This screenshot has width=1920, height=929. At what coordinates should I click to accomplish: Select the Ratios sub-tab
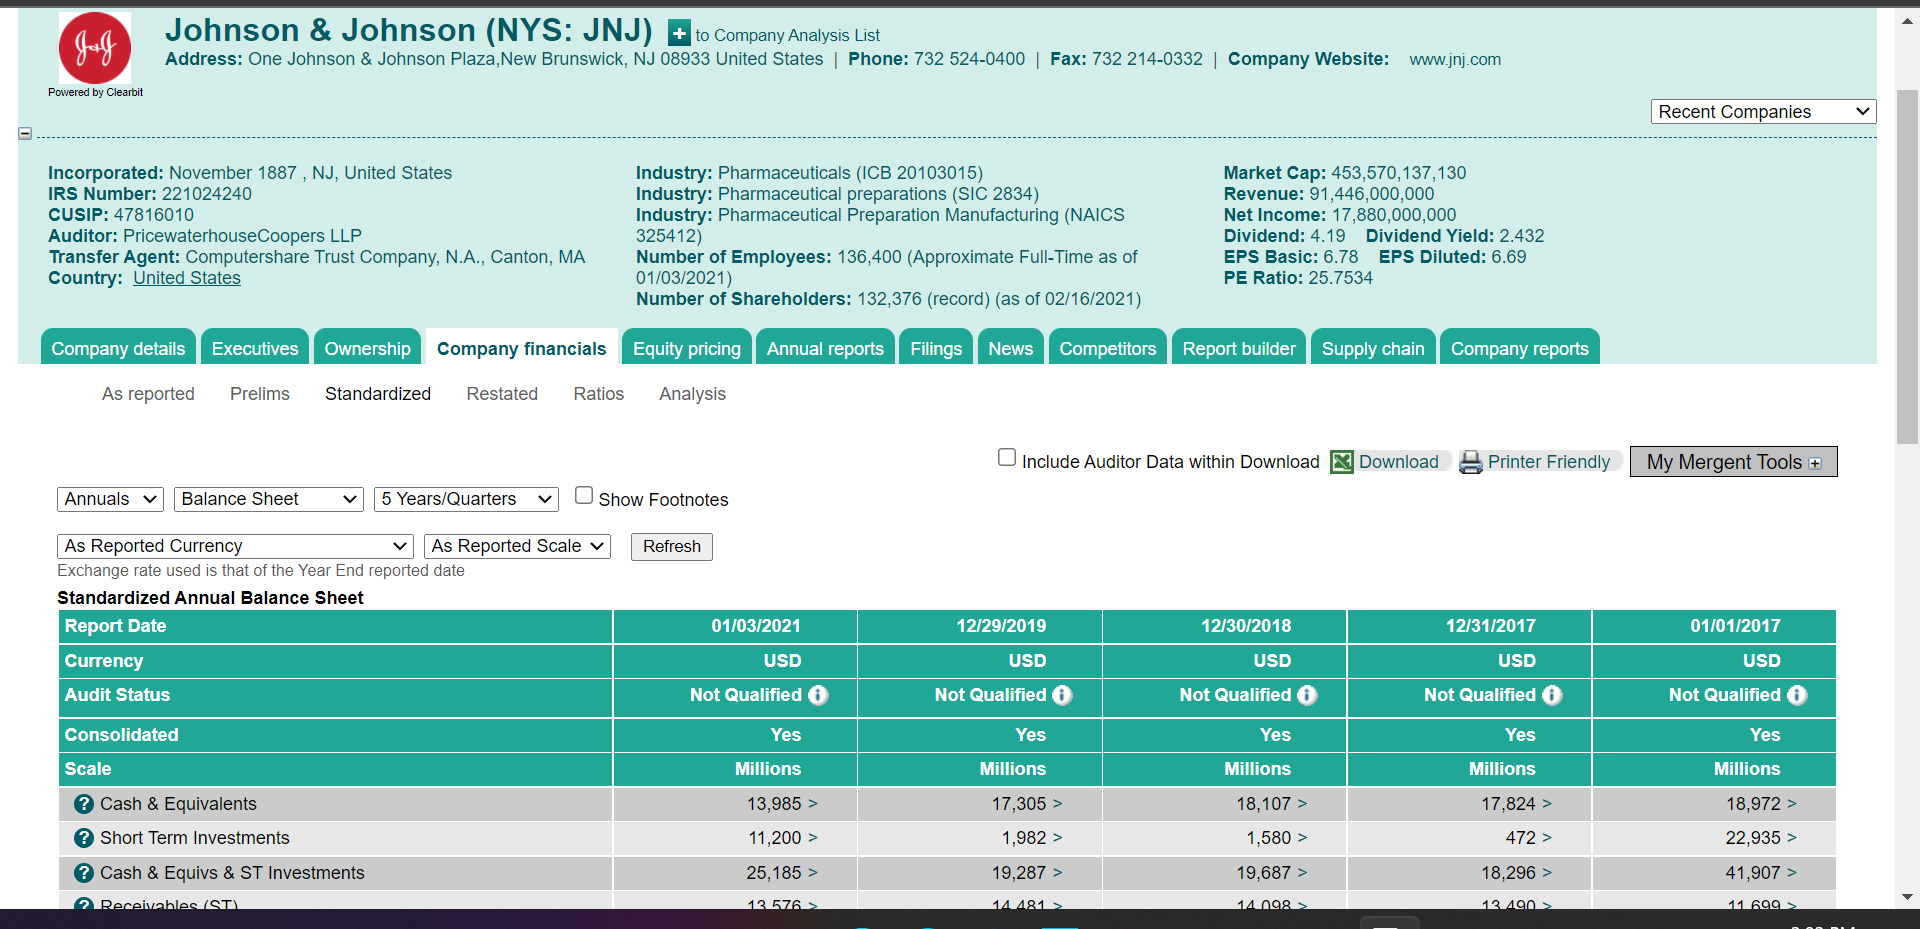[x=598, y=394]
